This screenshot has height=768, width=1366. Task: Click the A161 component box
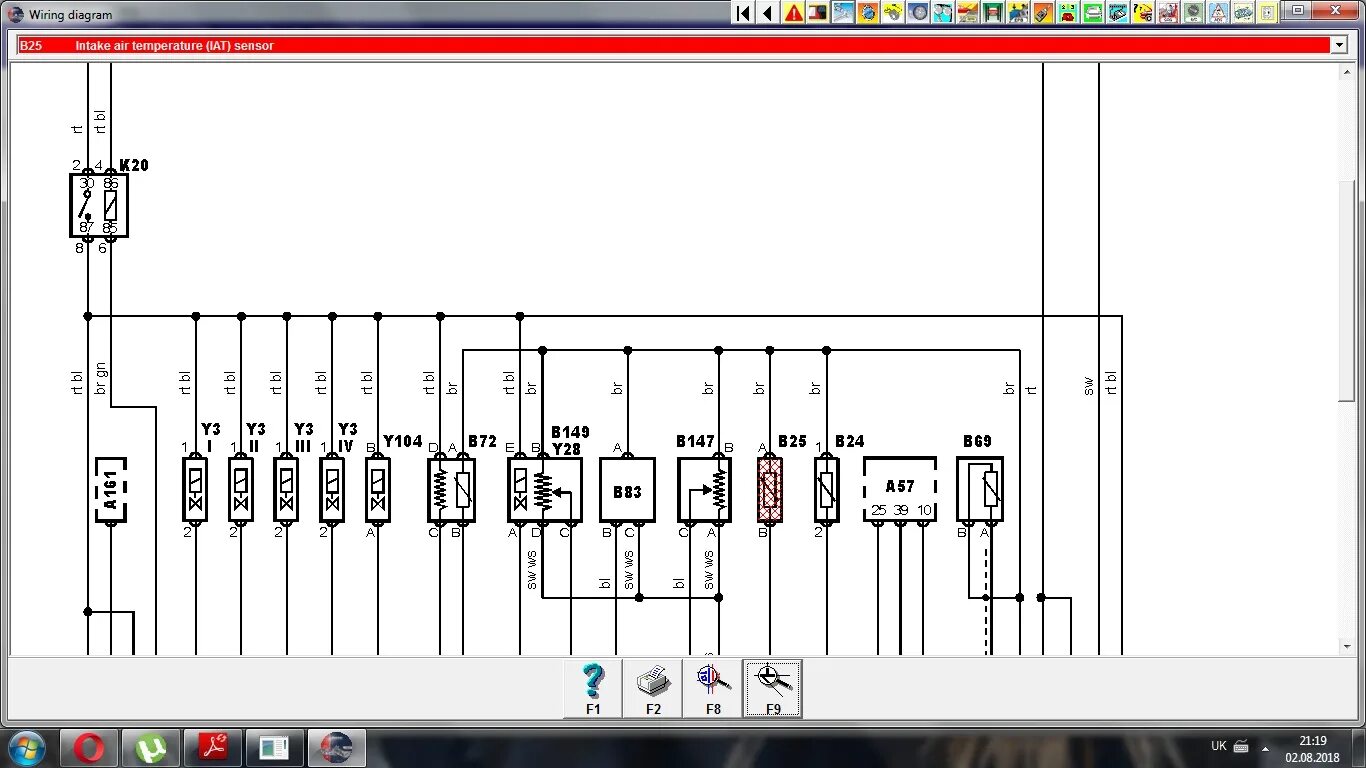coord(111,490)
